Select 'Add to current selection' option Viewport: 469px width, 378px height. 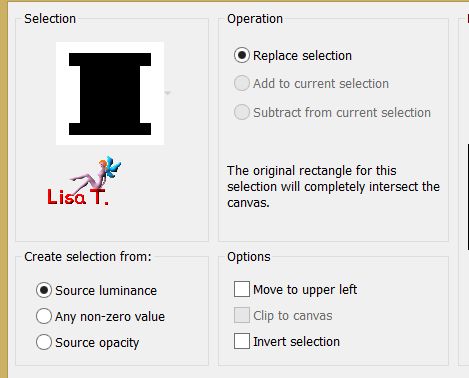(x=242, y=83)
